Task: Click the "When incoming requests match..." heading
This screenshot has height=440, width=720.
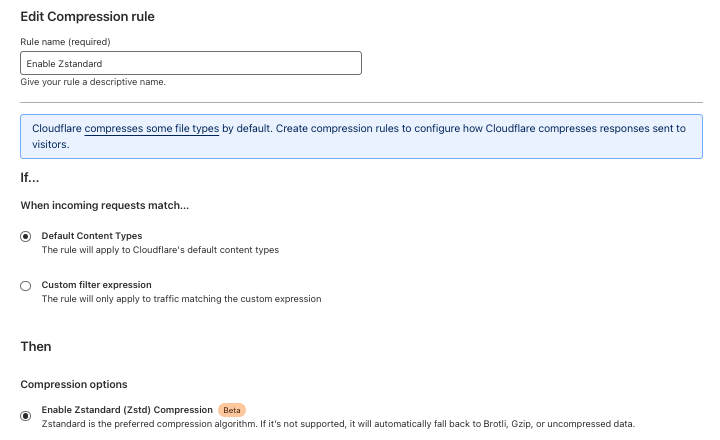Action: pos(105,205)
